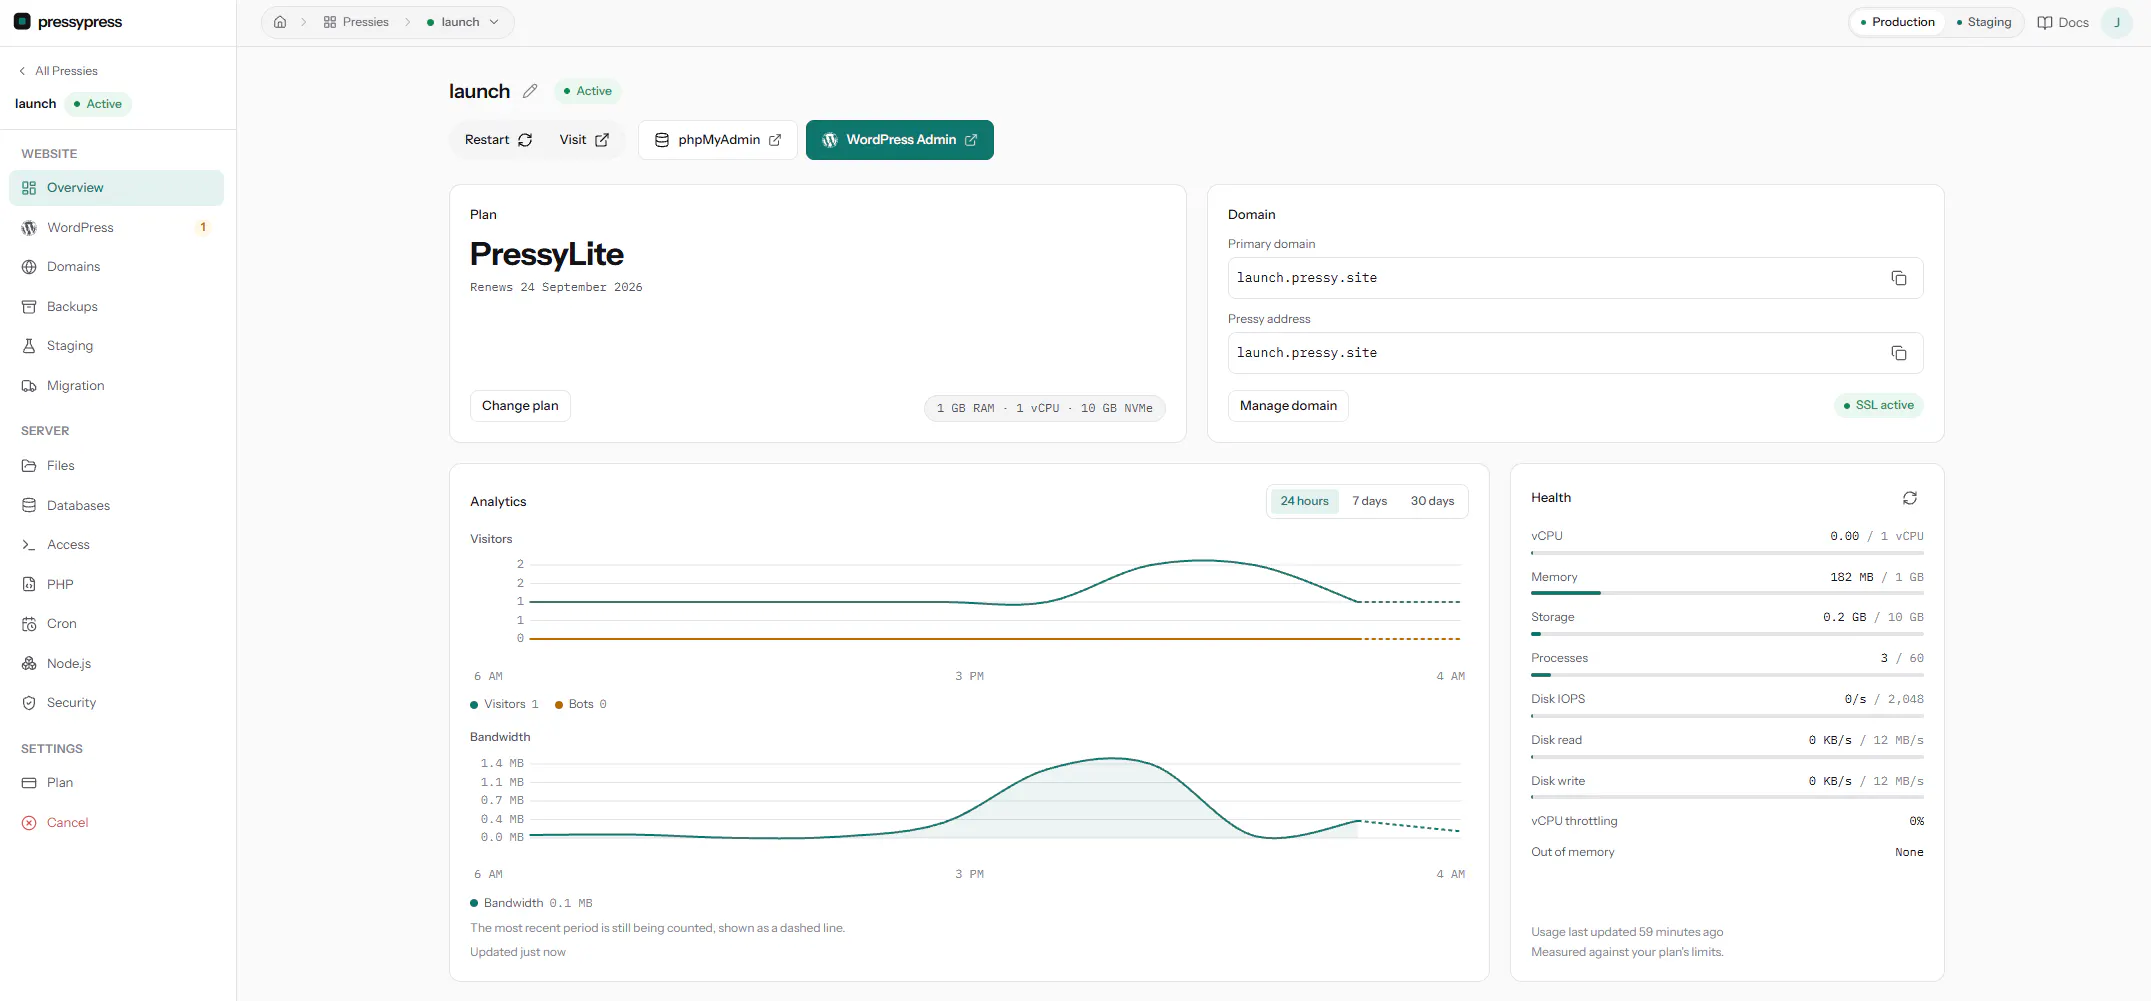Click the Active status badge beside title
Image resolution: width=2151 pixels, height=1001 pixels.
(x=588, y=91)
